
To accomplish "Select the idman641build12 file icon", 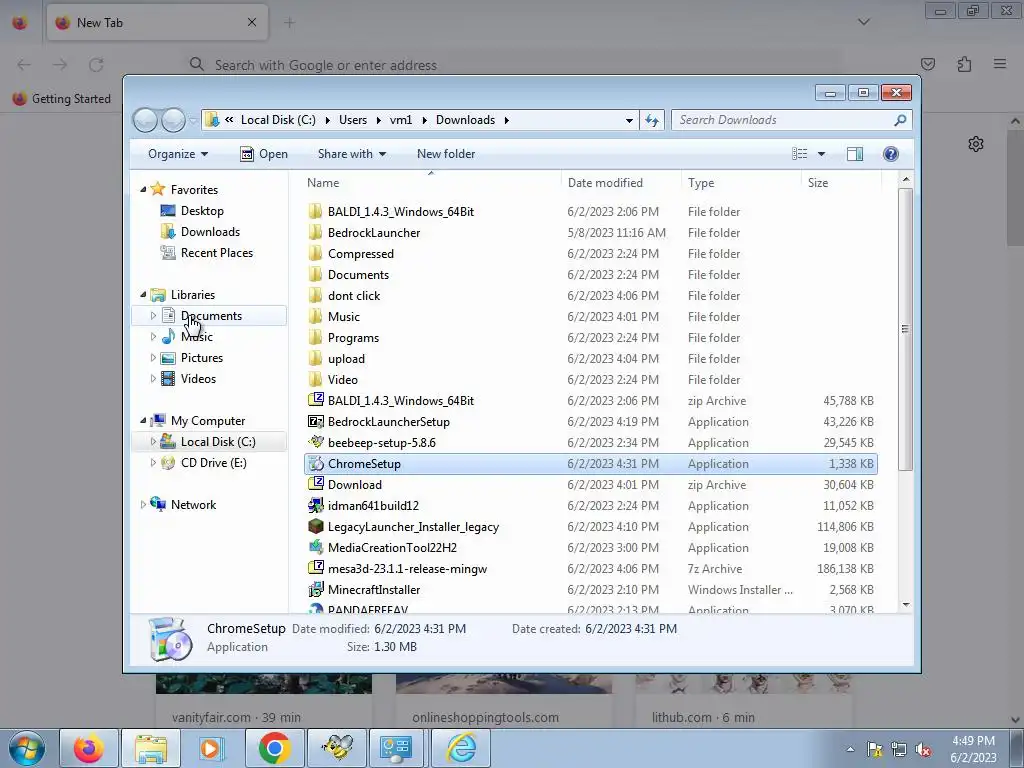I will 316,505.
